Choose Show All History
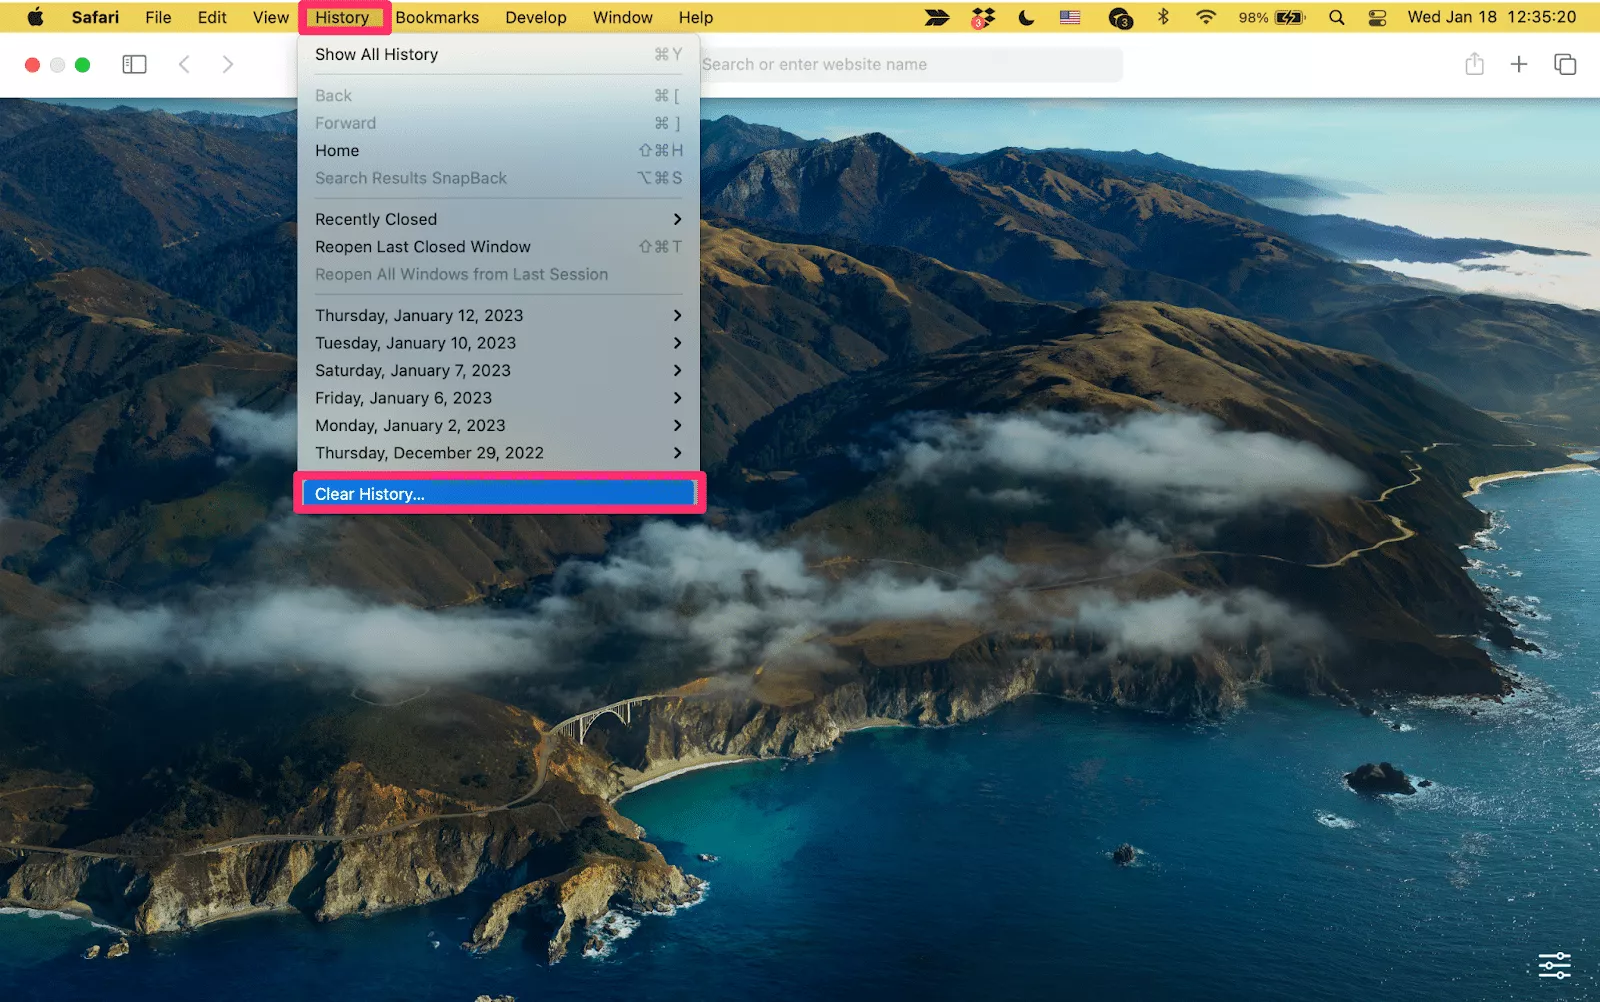 499,54
